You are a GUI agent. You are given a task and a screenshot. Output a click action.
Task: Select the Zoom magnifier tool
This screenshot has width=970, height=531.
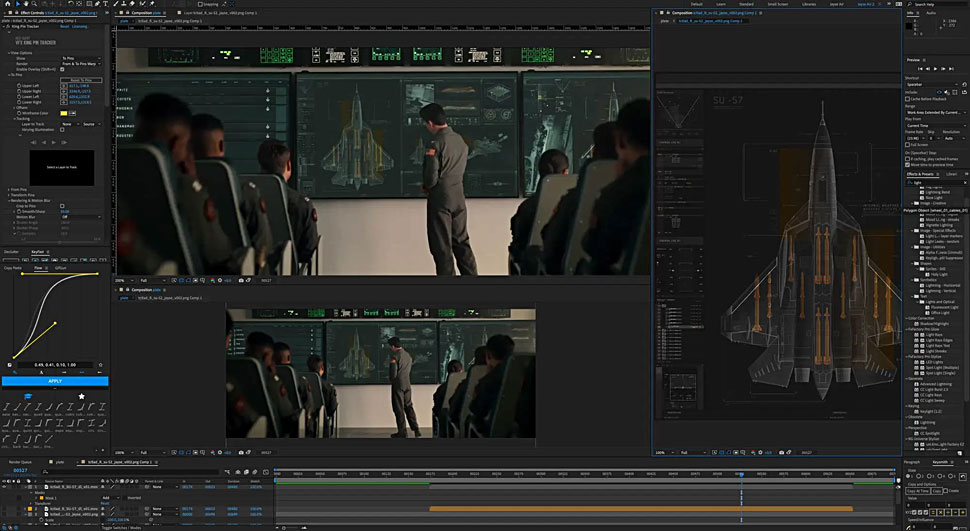pos(34,4)
